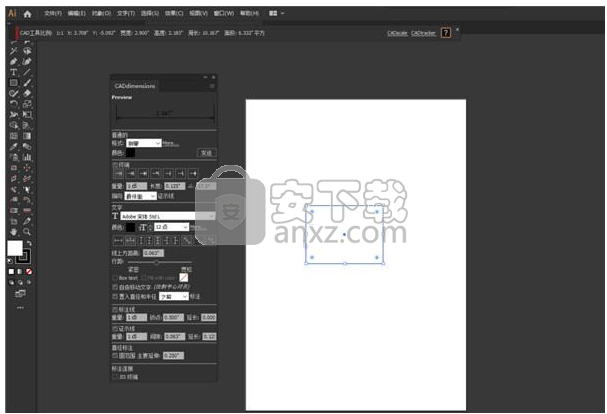
Task: Swap fill and stroke colors arrow
Action: pyautogui.click(x=29, y=243)
